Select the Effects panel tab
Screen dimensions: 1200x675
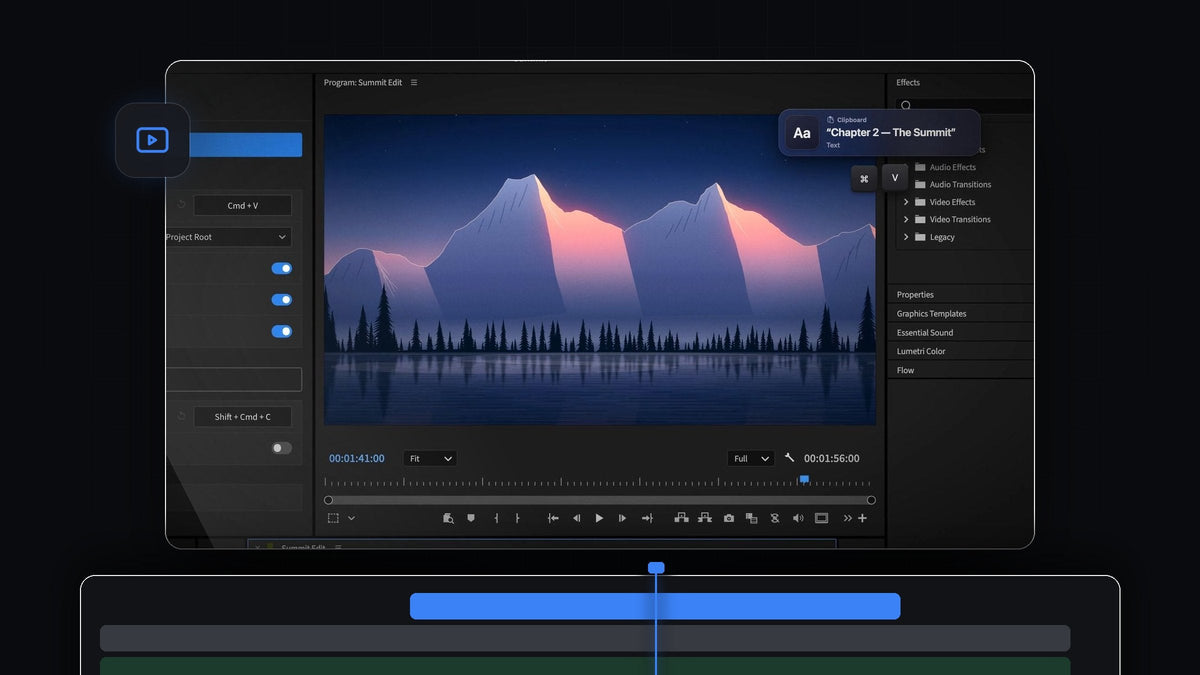pyautogui.click(x=908, y=82)
